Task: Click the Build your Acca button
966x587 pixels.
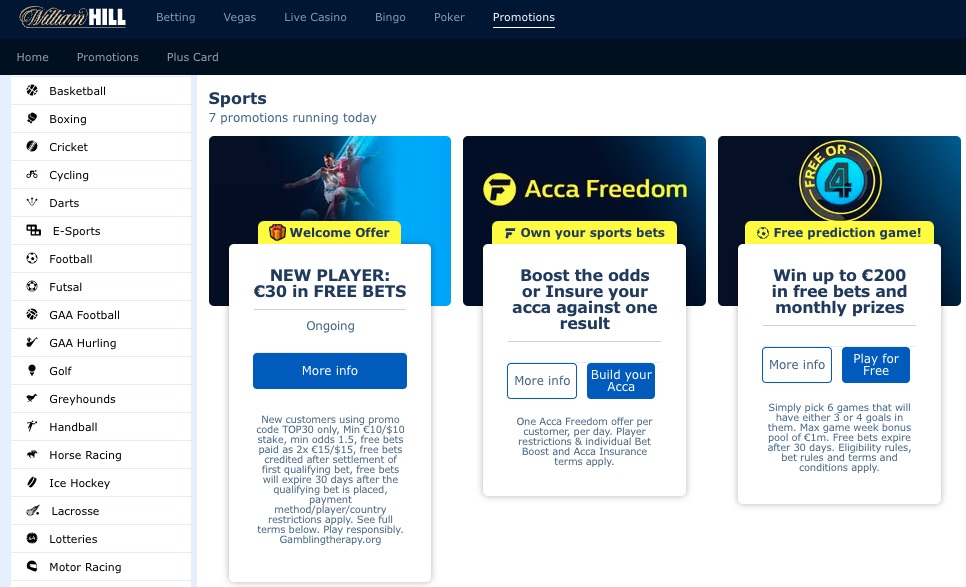Action: point(621,381)
